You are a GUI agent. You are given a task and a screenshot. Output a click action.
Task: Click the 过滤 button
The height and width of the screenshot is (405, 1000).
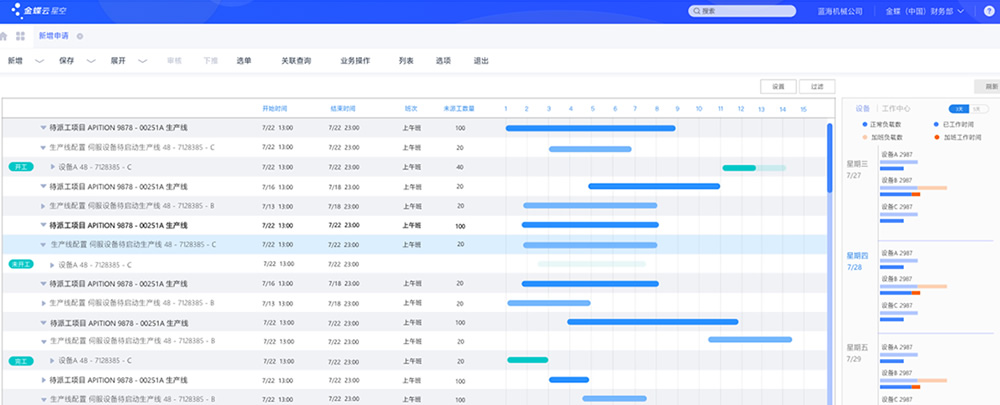[817, 86]
